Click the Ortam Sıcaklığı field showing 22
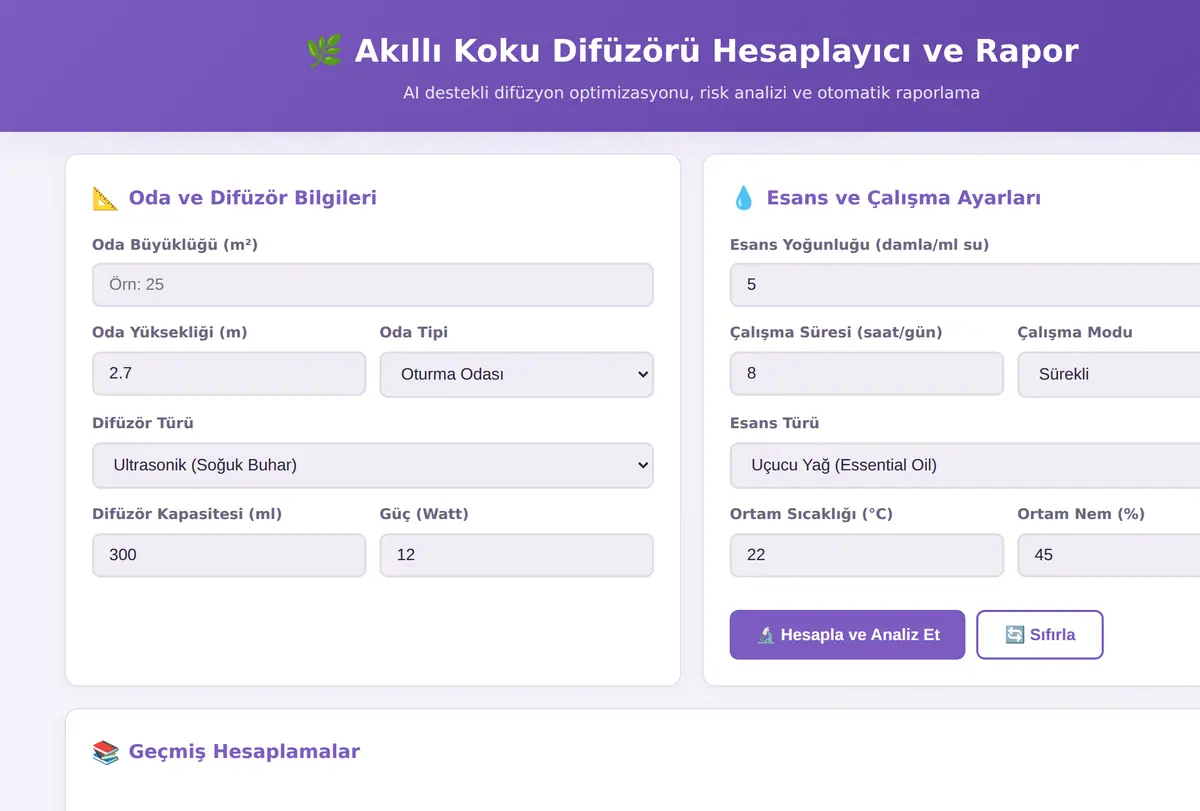Image resolution: width=1200 pixels, height=811 pixels. (x=867, y=555)
